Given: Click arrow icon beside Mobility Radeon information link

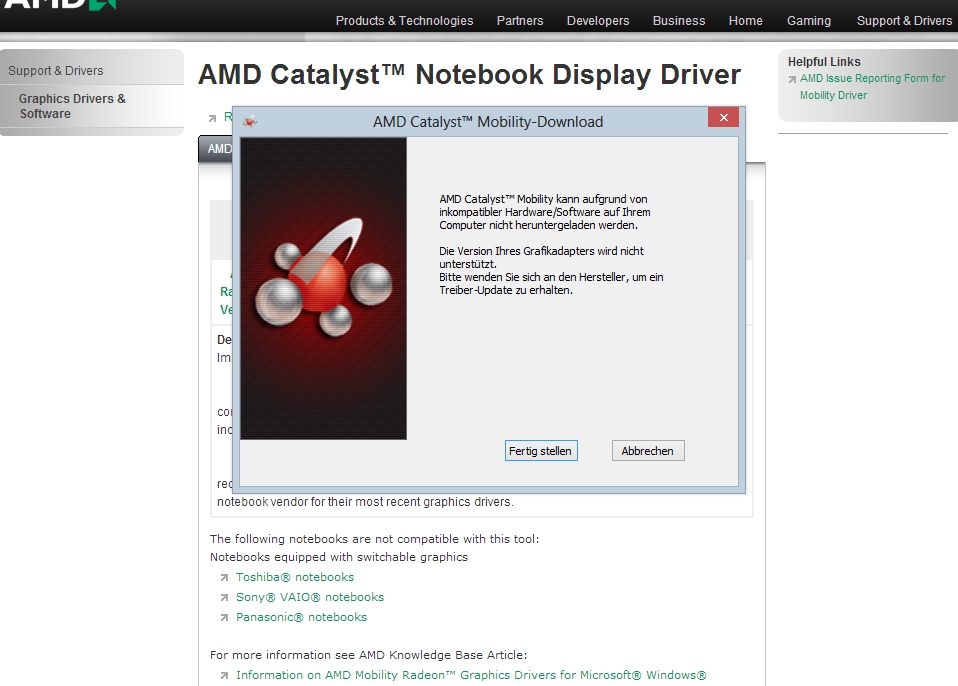Looking at the screenshot, I should pos(224,676).
